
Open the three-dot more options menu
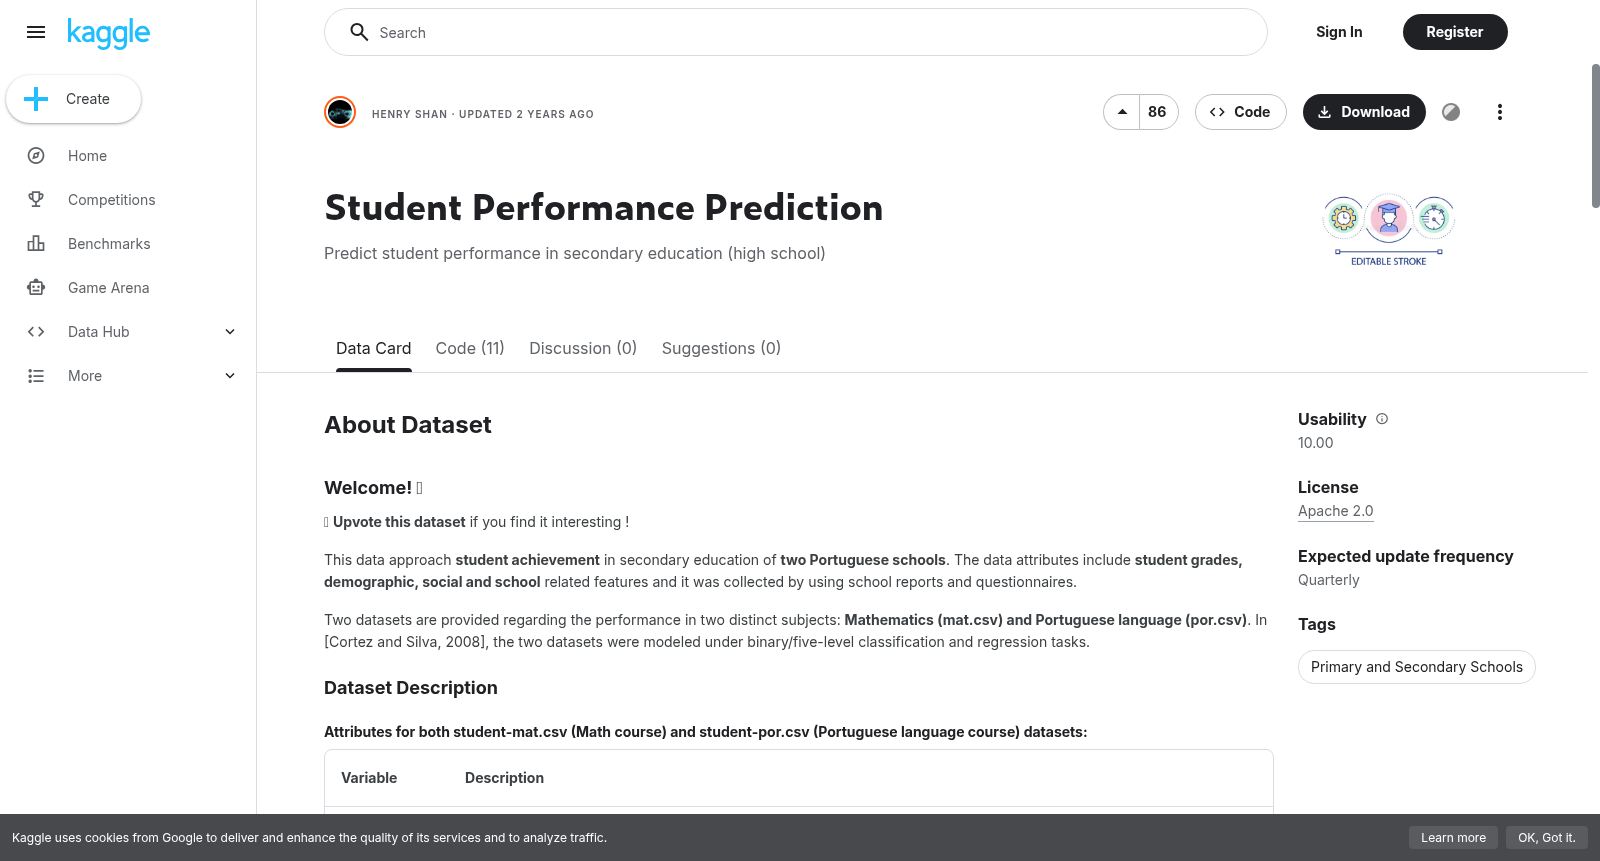1499,112
